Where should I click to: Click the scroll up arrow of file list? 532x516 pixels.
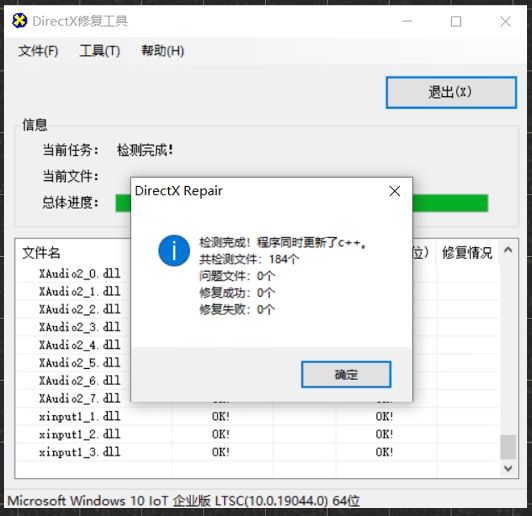508,250
